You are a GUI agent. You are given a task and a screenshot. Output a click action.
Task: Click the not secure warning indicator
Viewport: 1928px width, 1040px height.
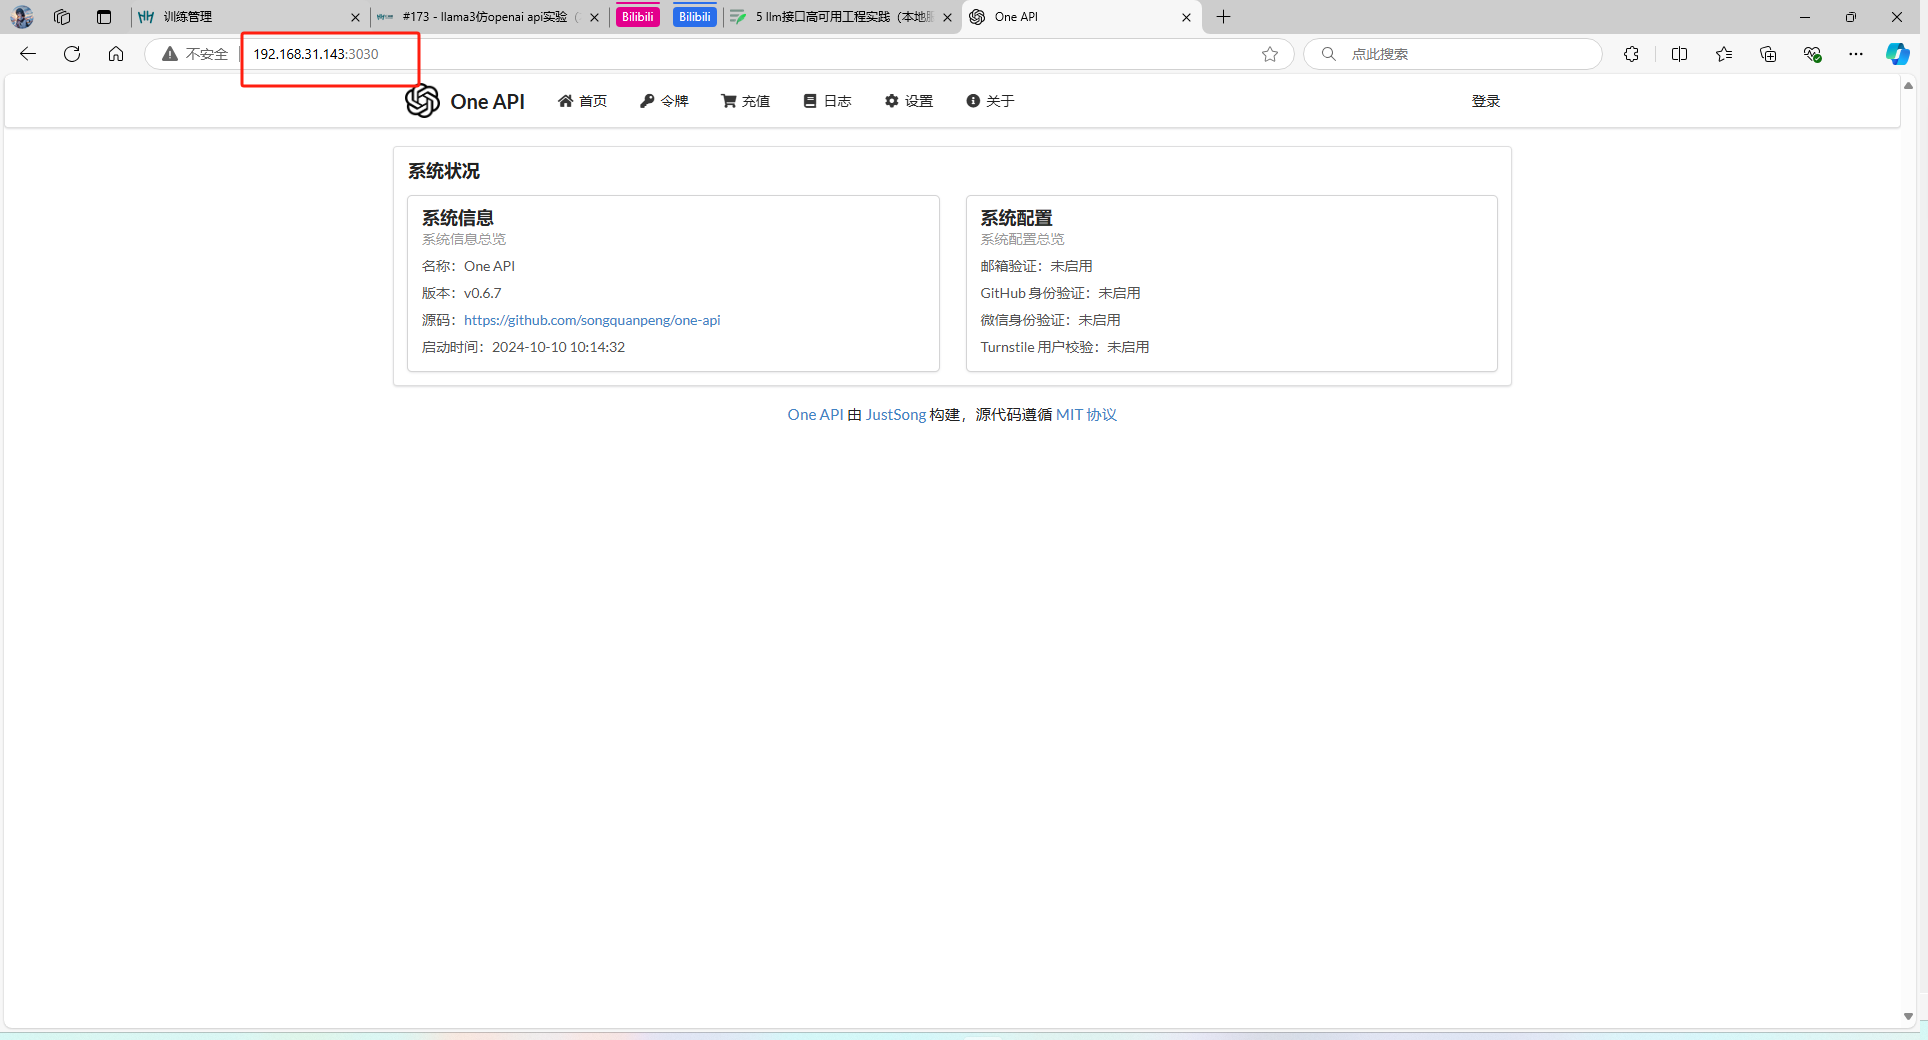(195, 54)
